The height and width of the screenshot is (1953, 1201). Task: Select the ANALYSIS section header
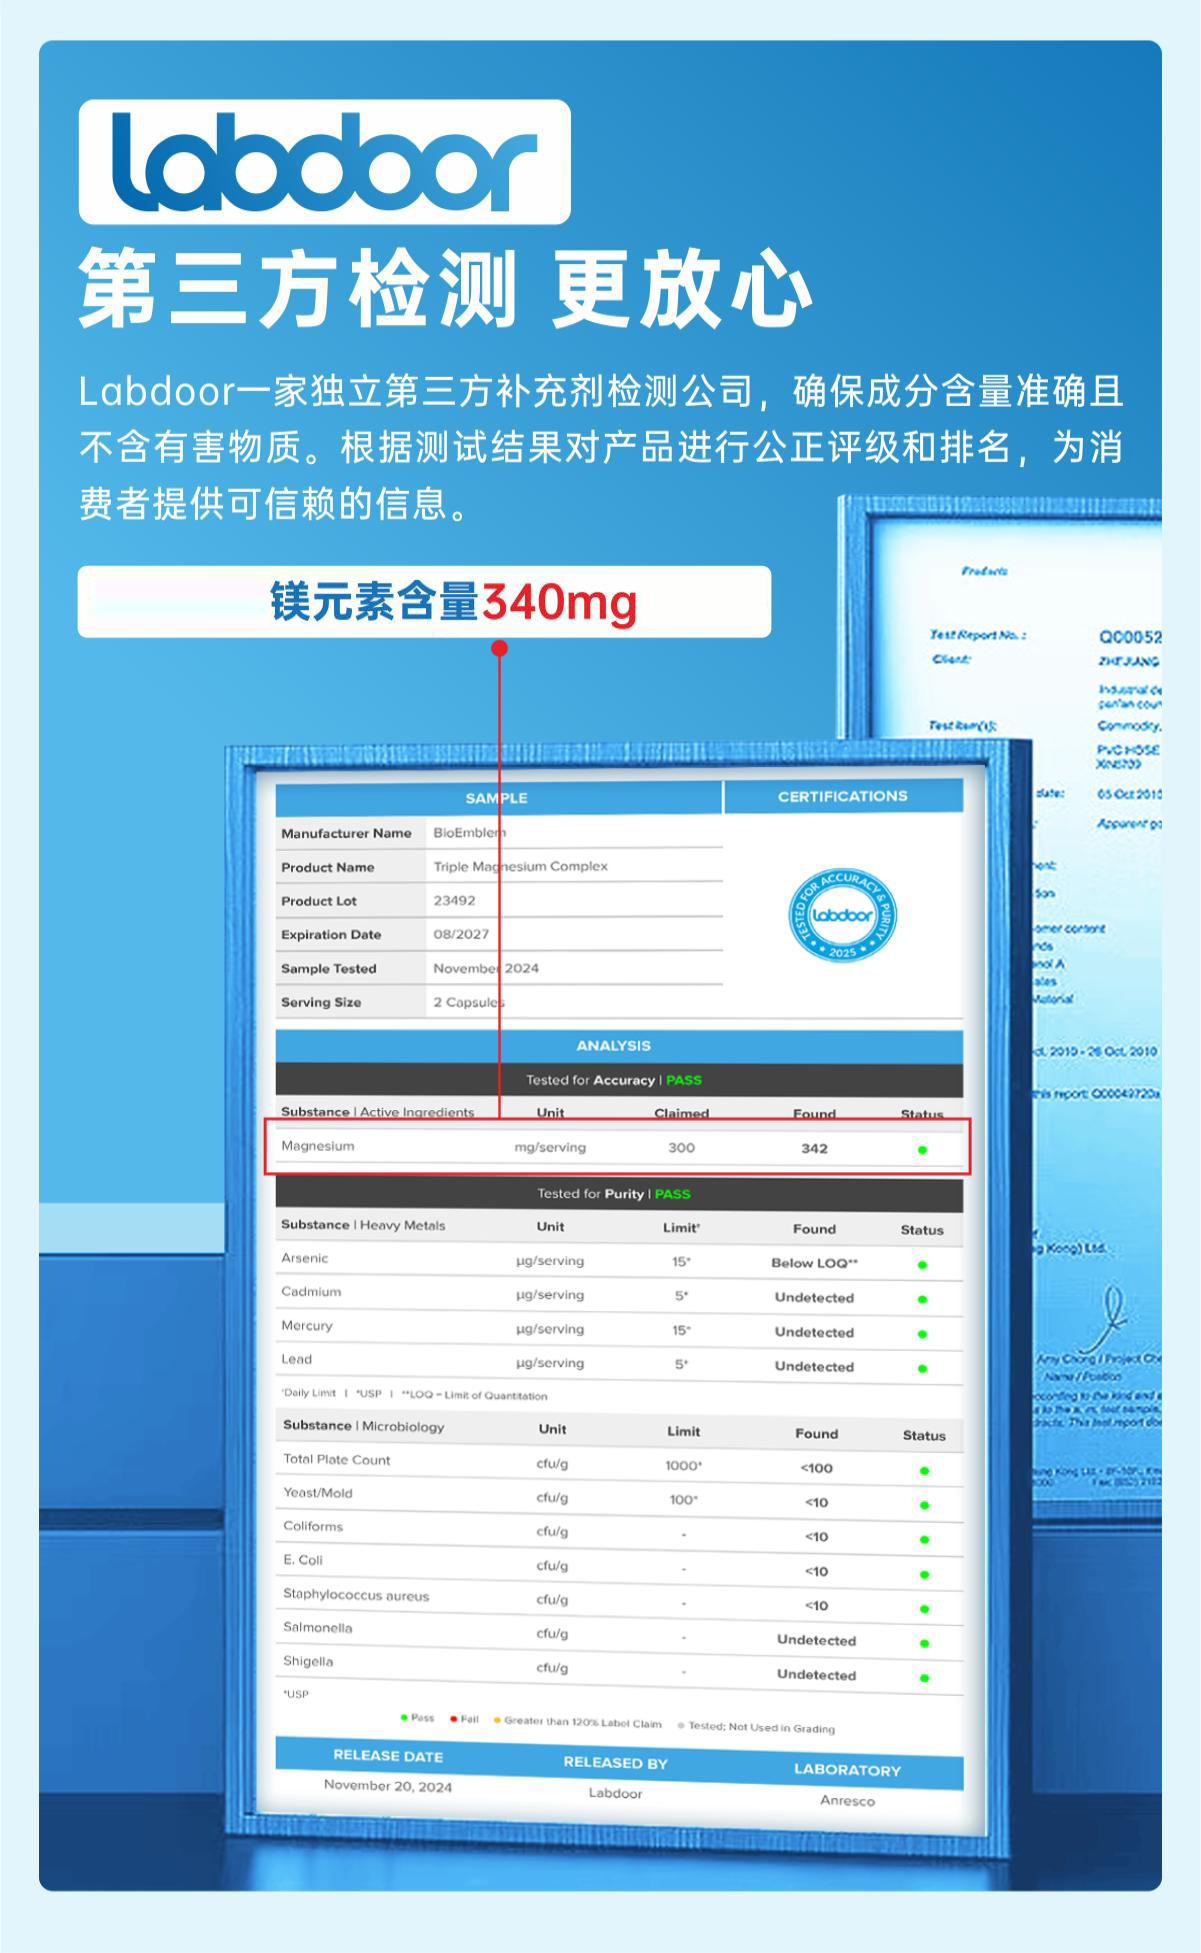click(619, 1046)
